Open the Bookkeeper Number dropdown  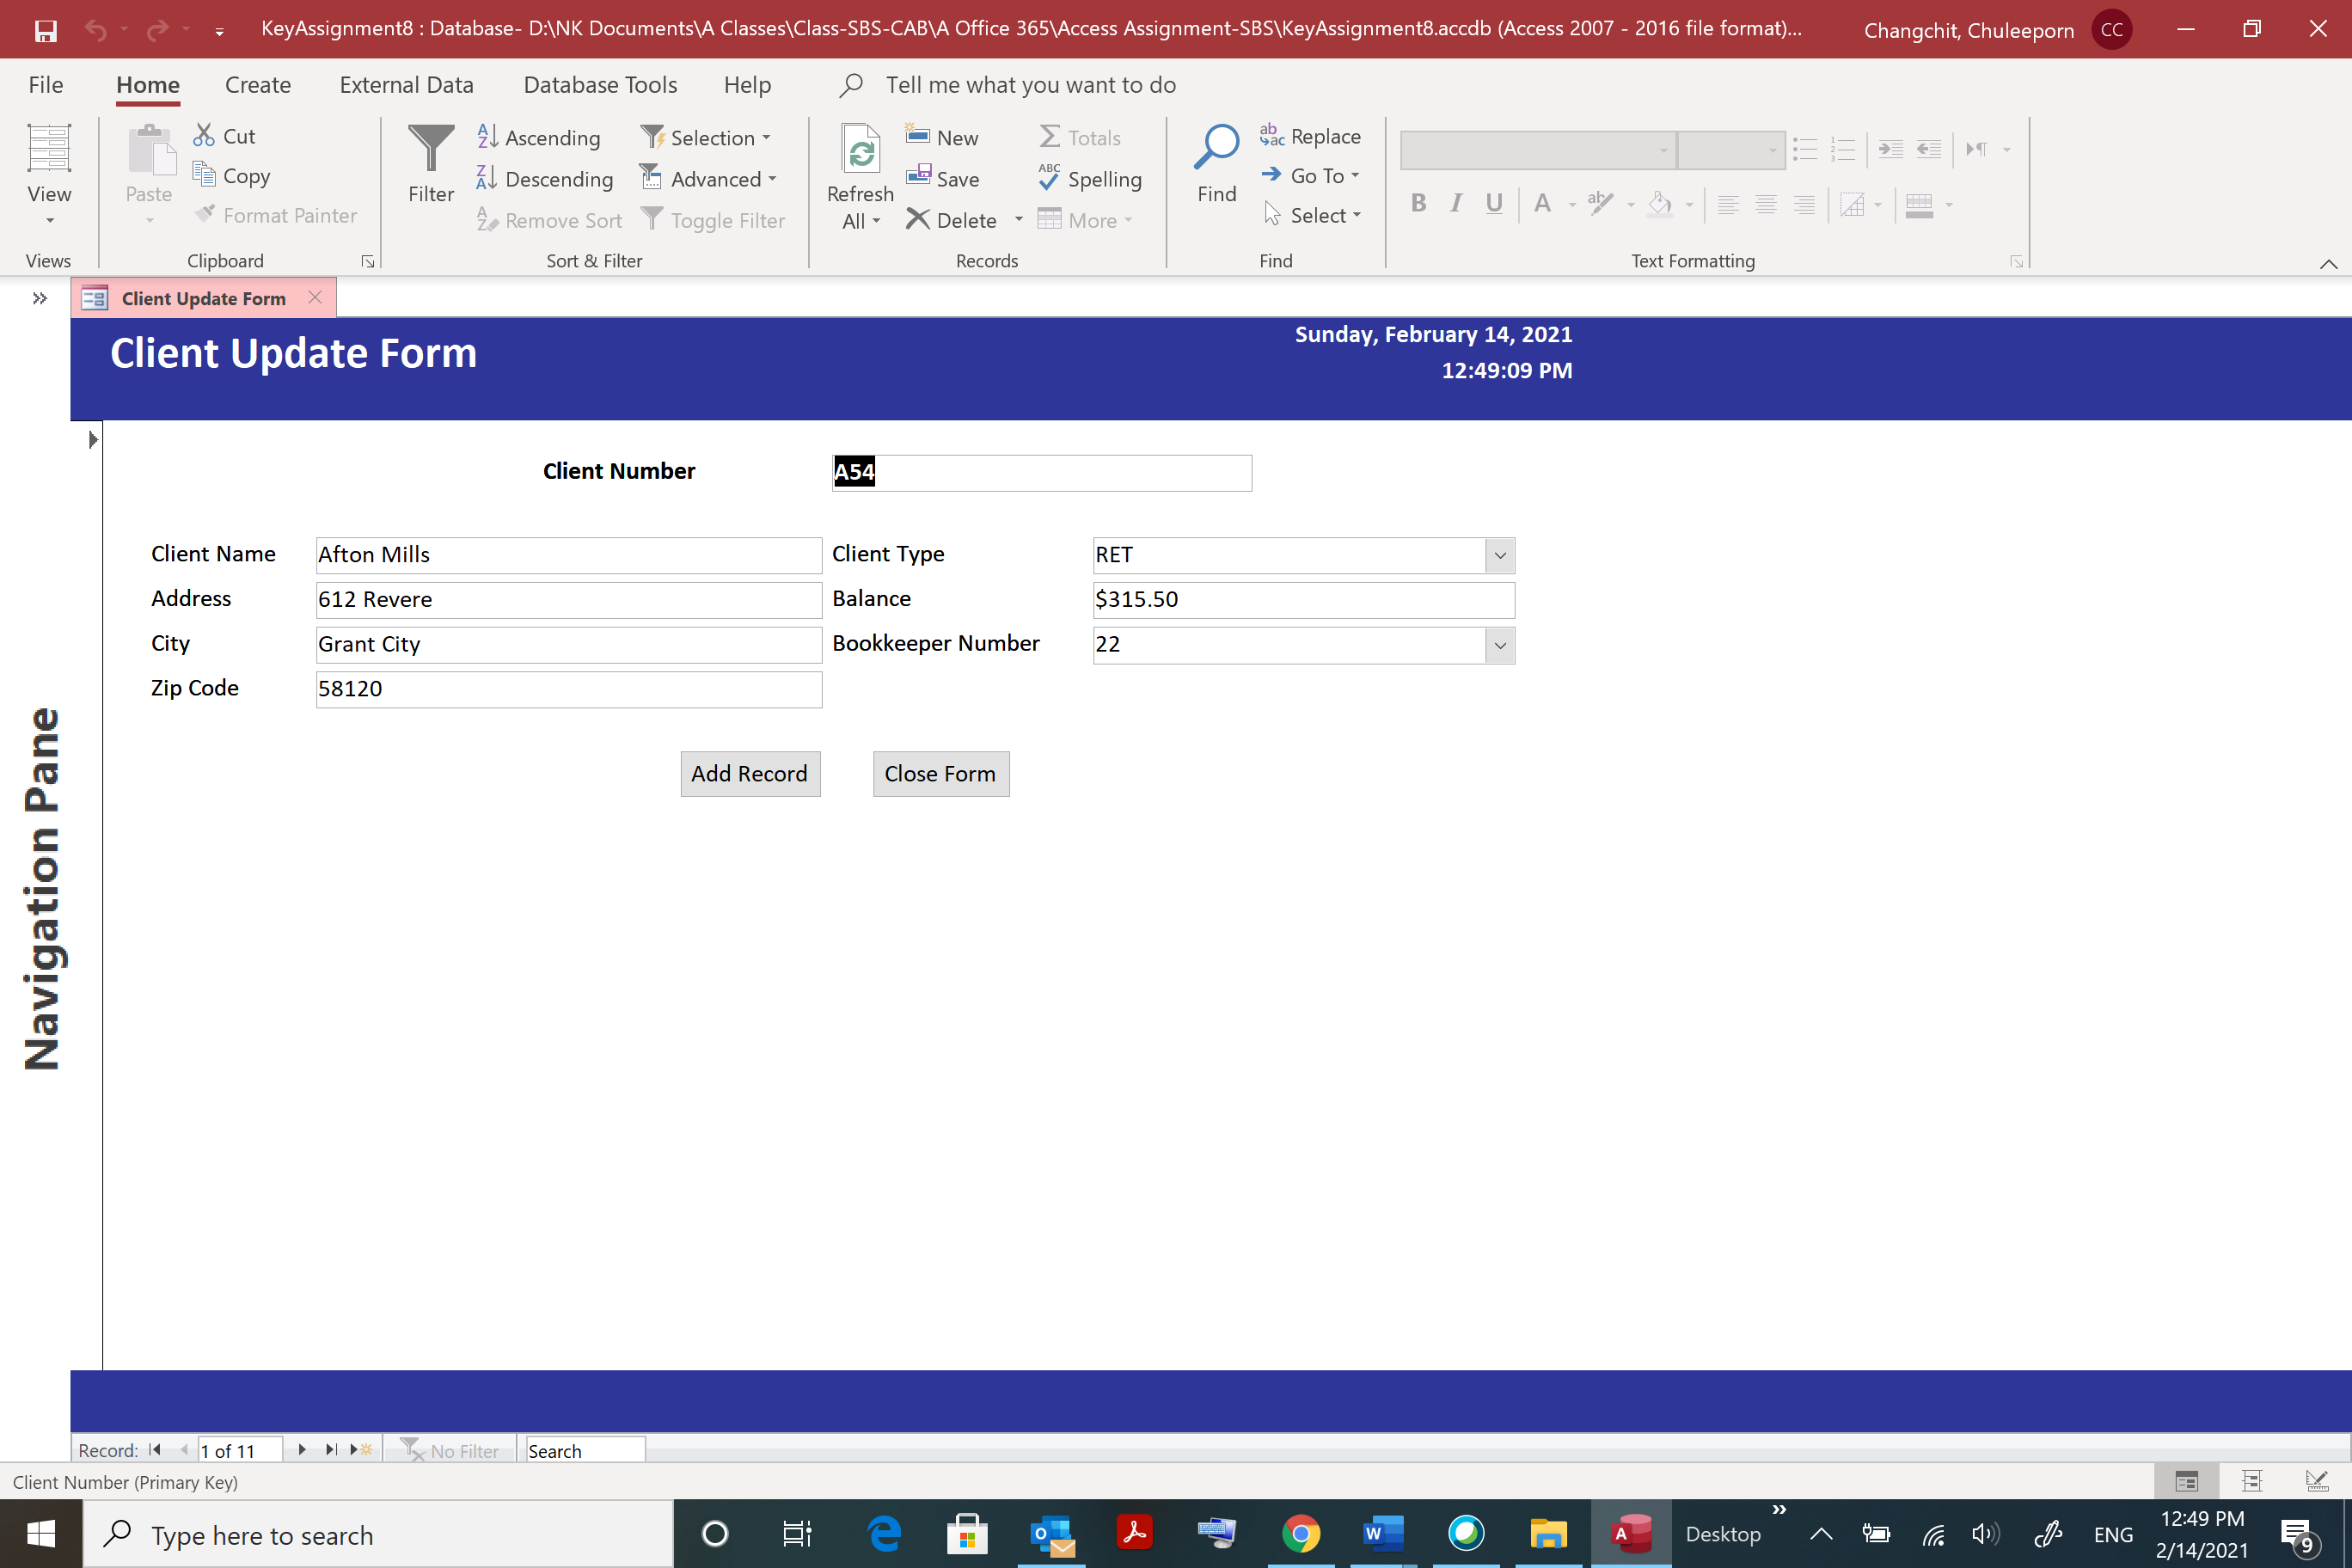pos(1499,645)
